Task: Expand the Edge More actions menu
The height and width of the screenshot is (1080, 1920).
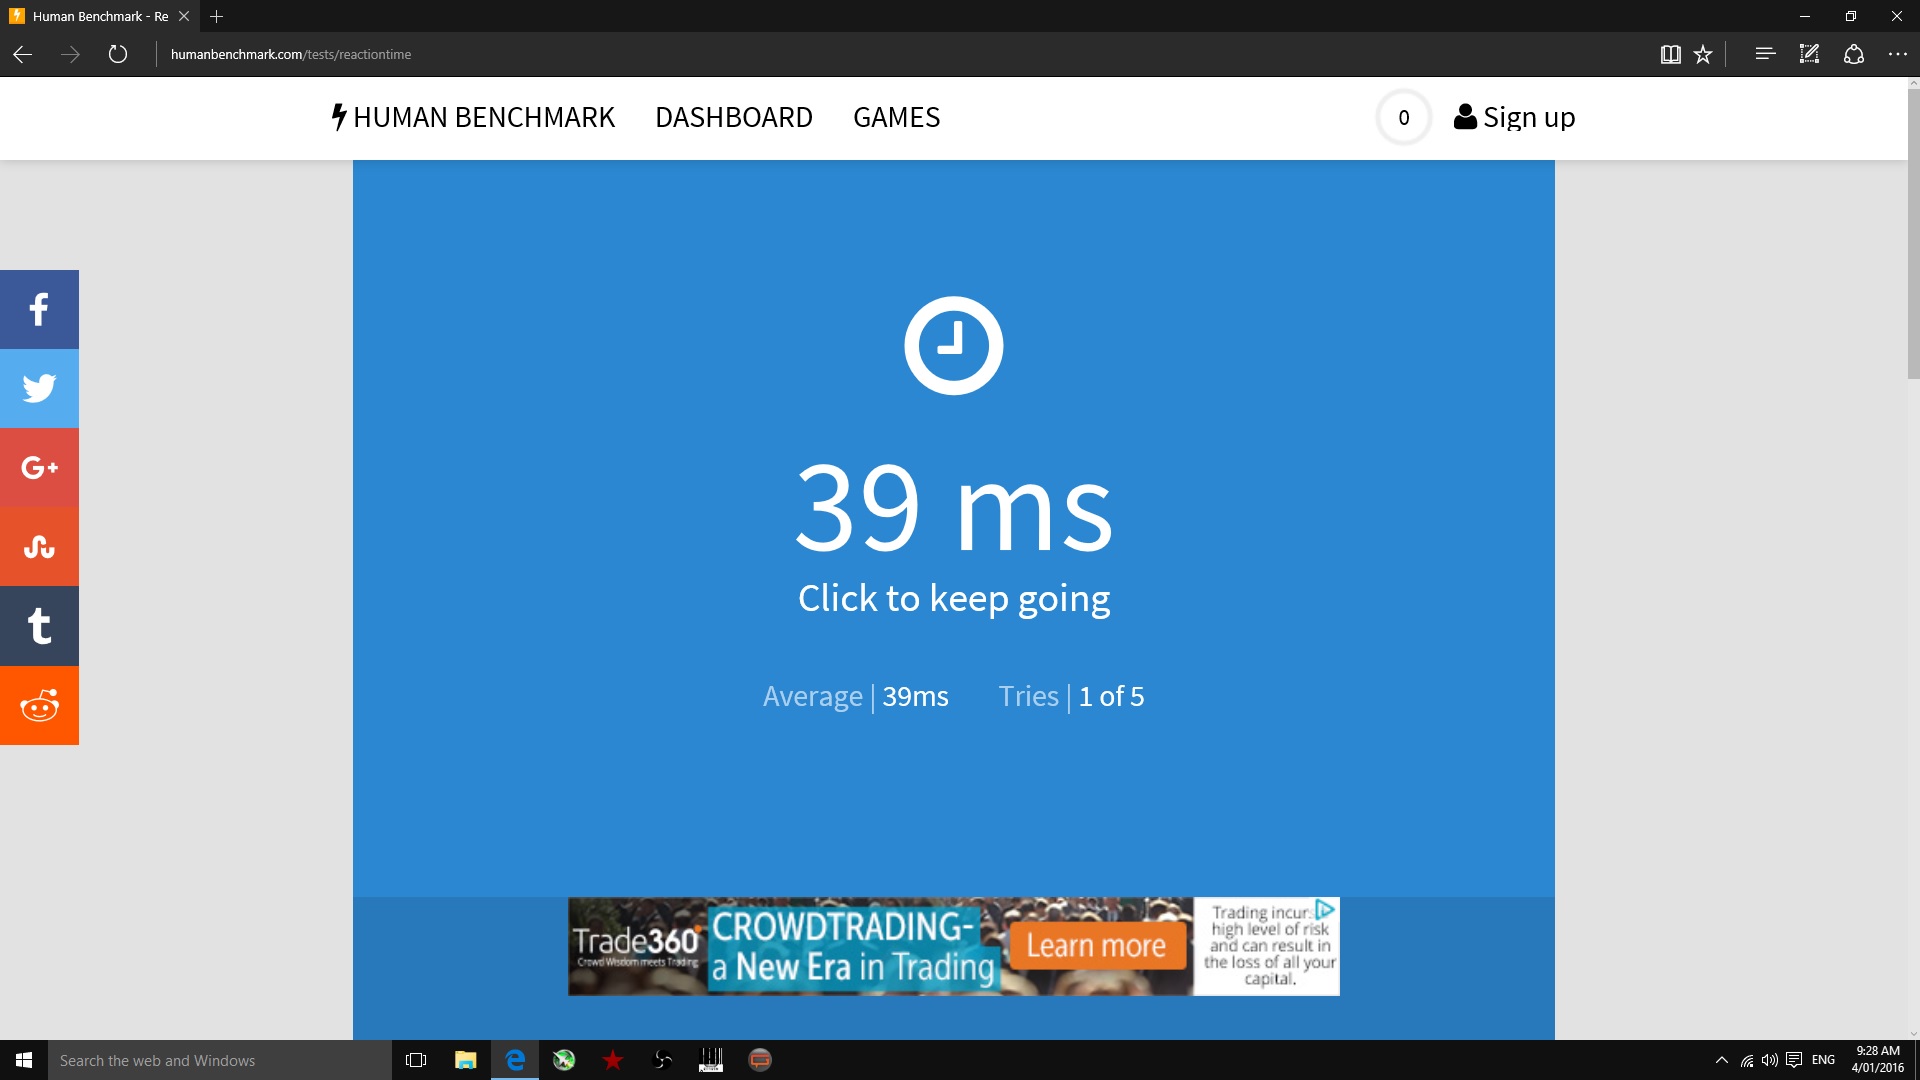Action: pyautogui.click(x=1897, y=54)
